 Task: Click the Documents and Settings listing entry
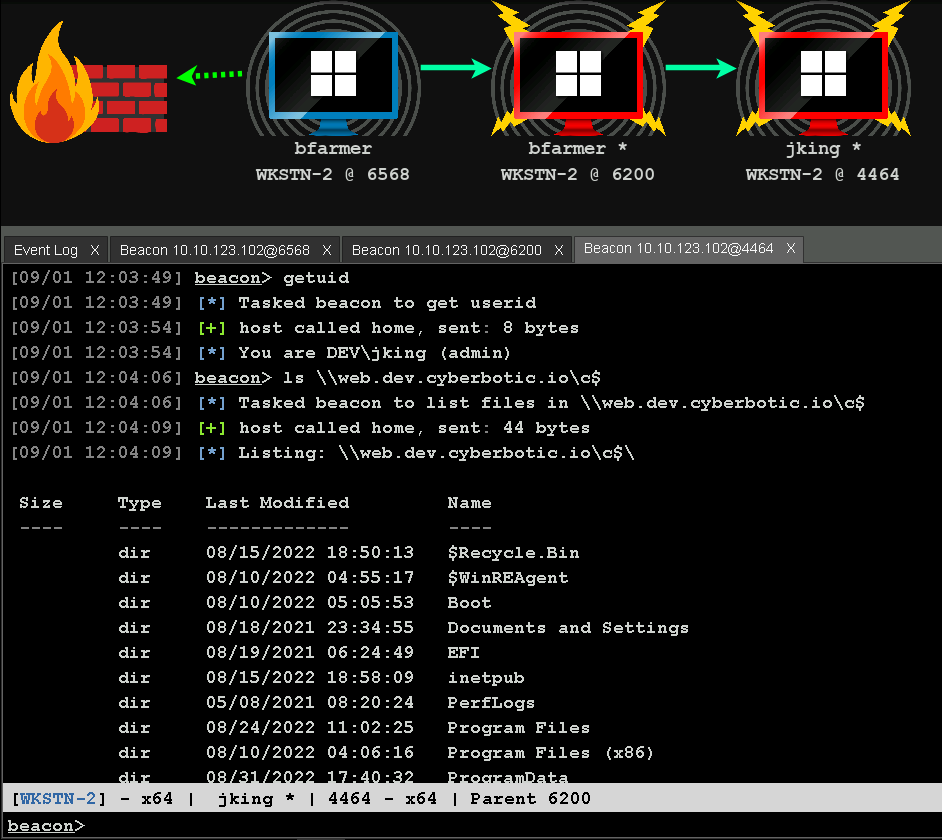[x=567, y=628]
